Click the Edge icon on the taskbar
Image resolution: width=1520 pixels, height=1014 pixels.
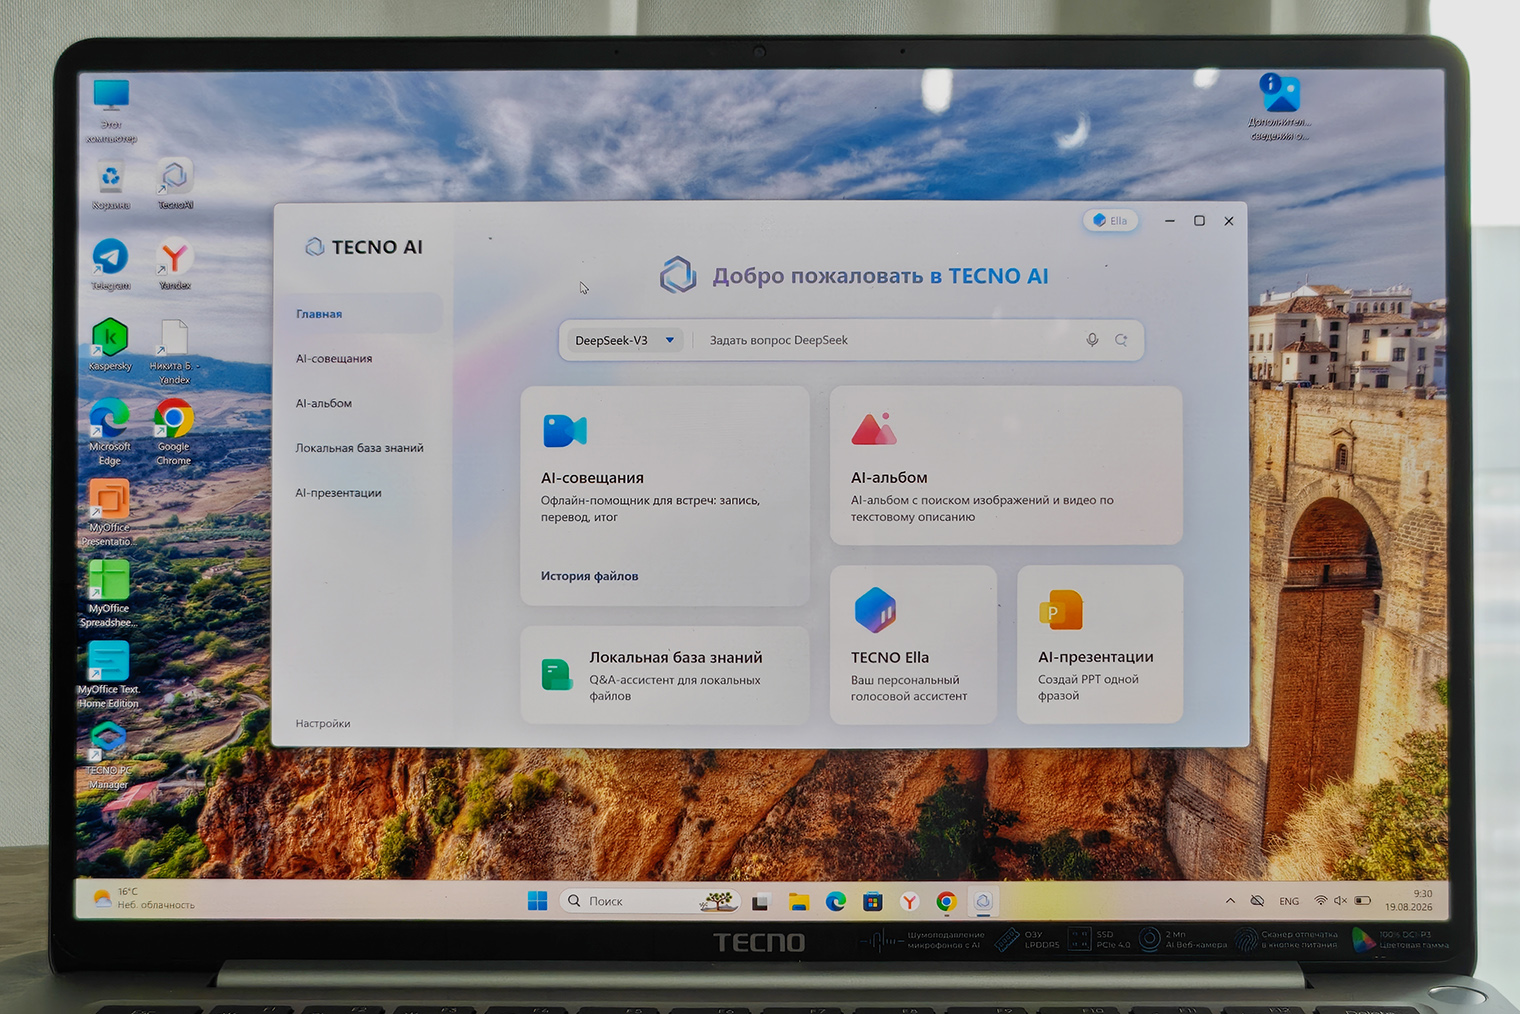point(836,902)
